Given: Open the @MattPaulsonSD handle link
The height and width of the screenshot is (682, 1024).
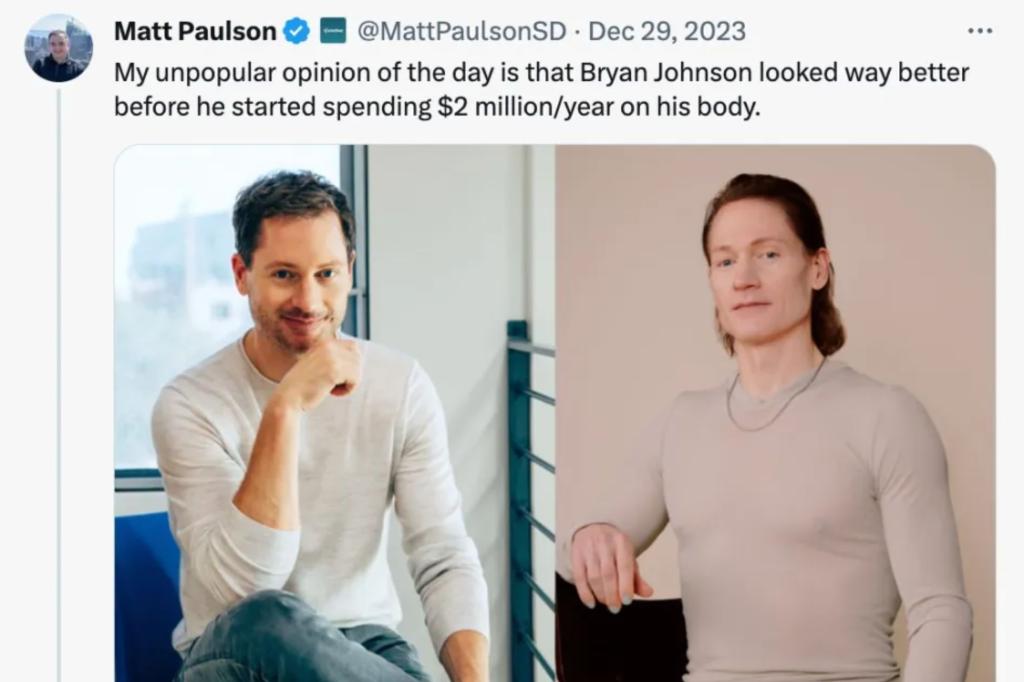Looking at the screenshot, I should click(x=461, y=31).
